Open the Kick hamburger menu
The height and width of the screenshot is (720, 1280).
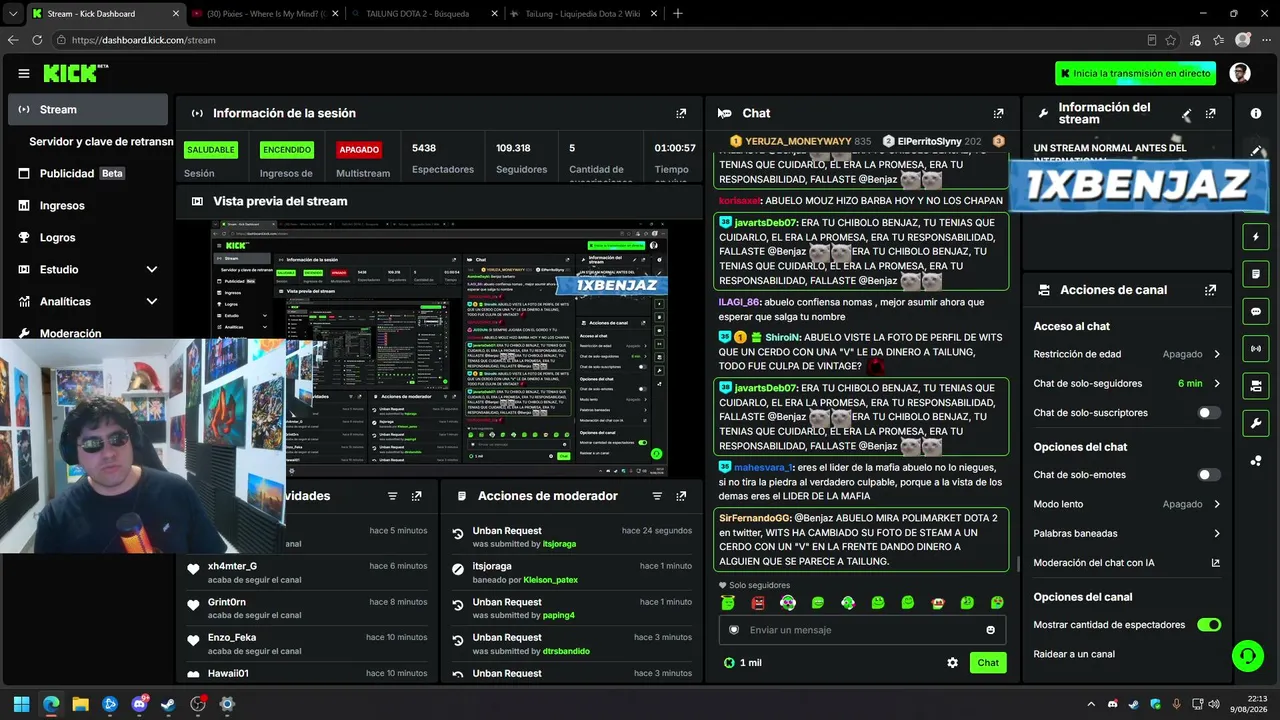(x=24, y=73)
